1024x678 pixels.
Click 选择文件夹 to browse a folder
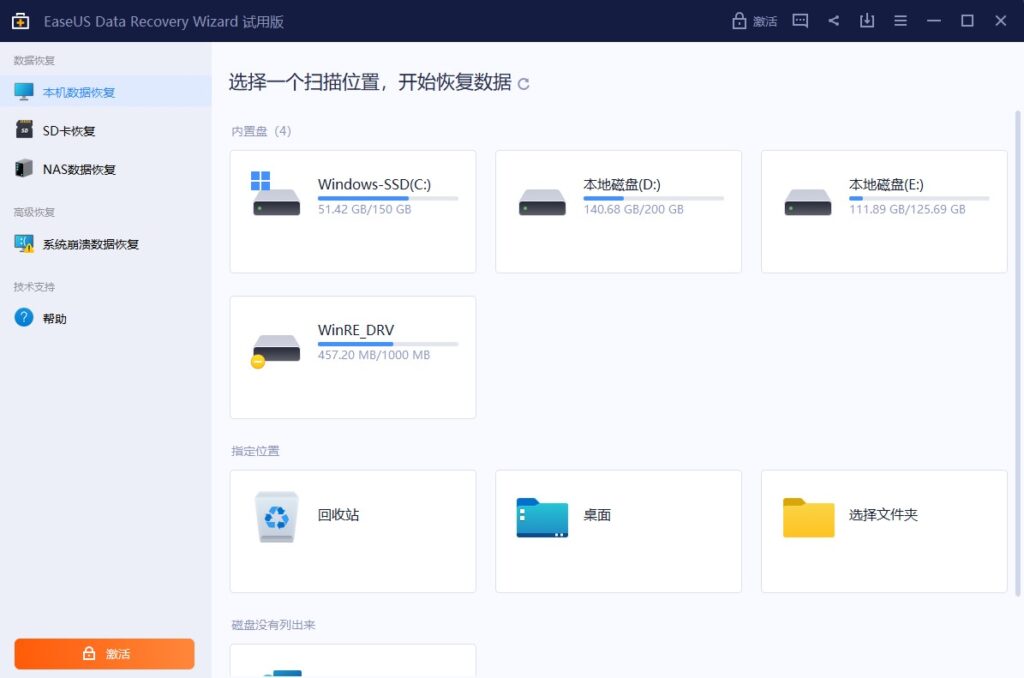884,531
